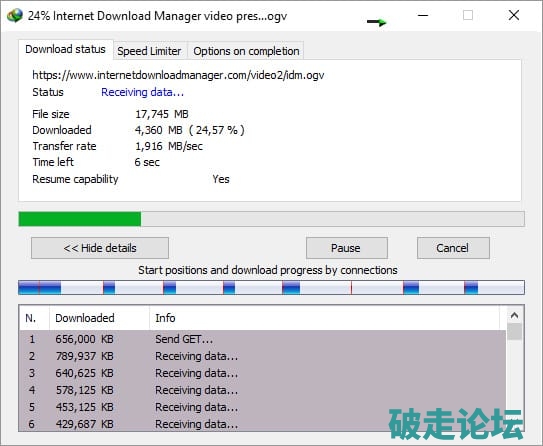Collapse details with Hide details button

click(x=100, y=248)
